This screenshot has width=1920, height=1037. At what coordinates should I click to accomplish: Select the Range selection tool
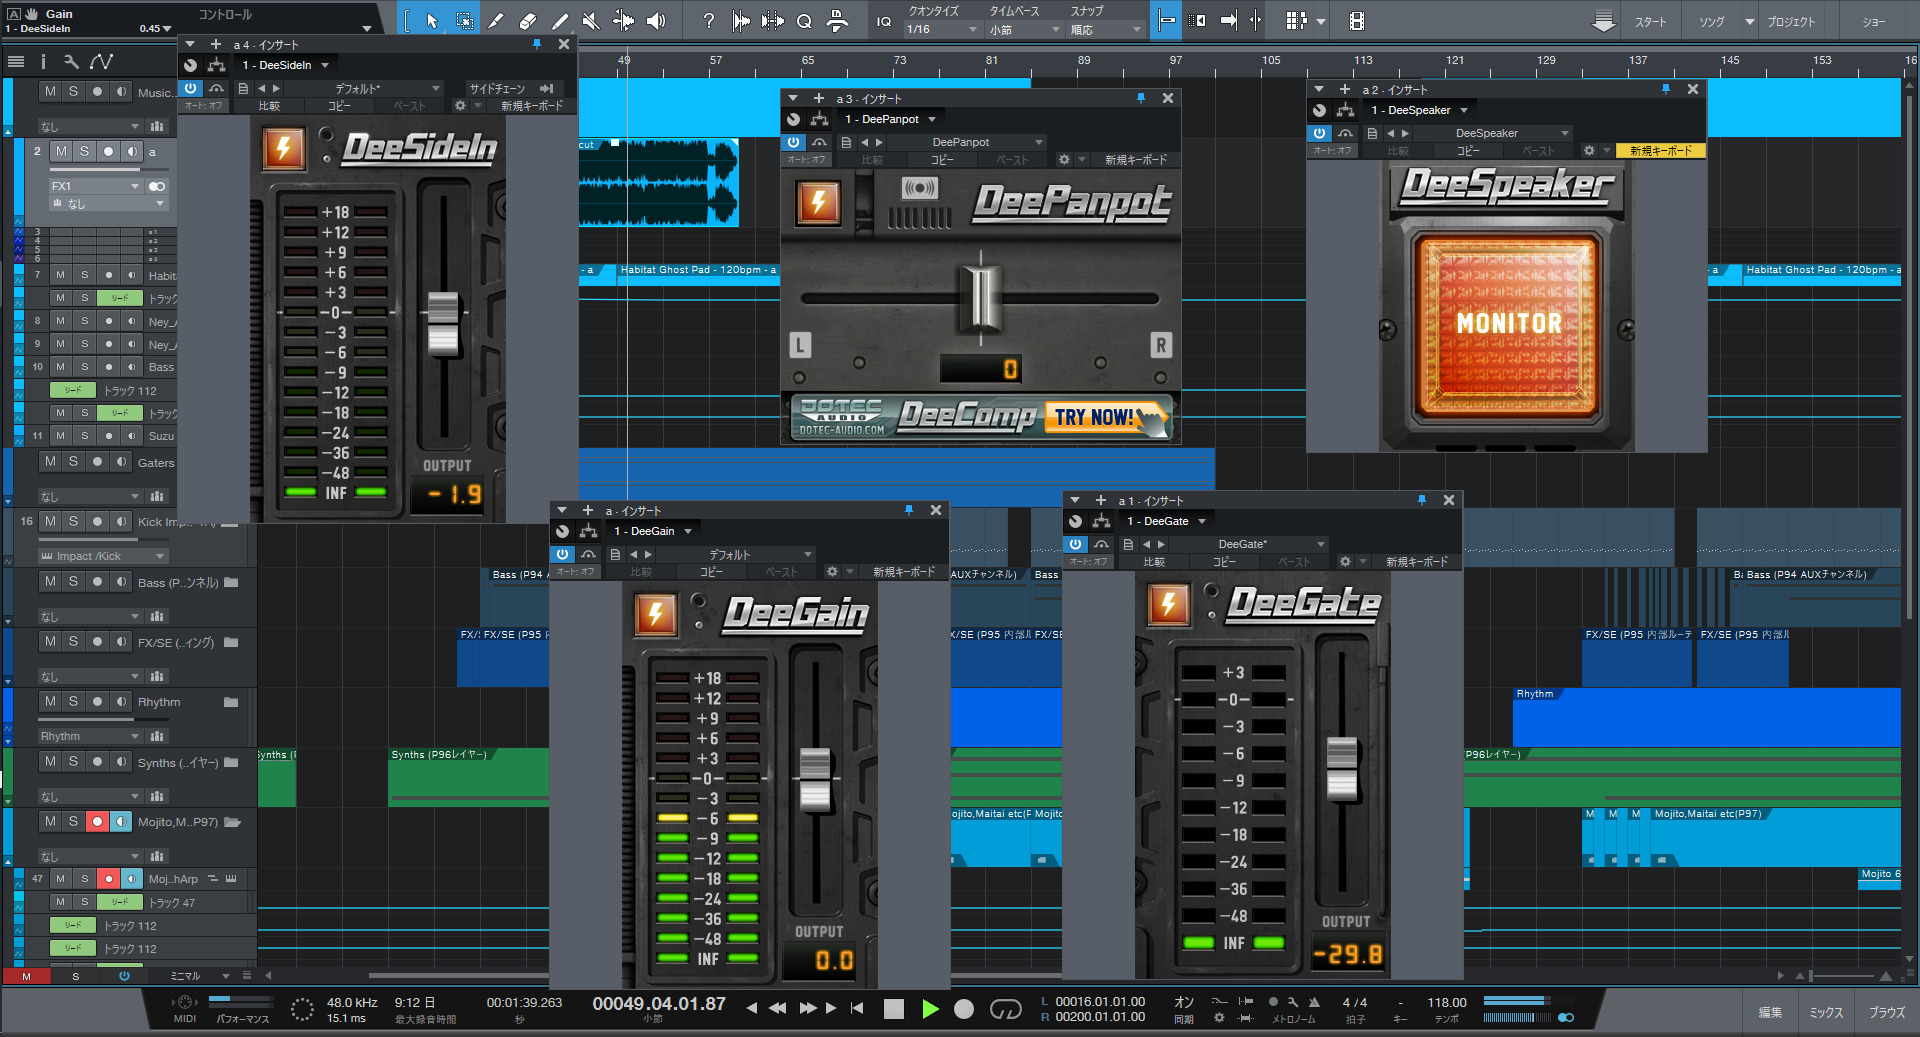(465, 21)
